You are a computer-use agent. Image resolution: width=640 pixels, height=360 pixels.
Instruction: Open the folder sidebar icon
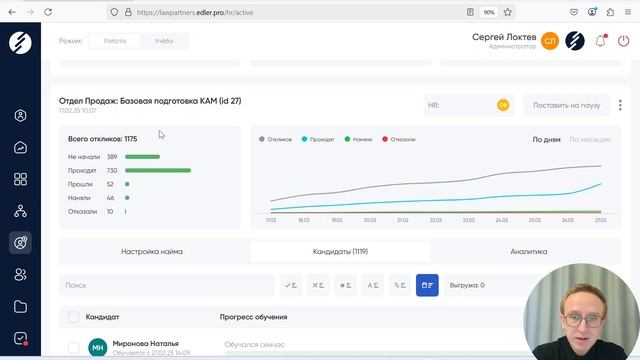coord(20,307)
